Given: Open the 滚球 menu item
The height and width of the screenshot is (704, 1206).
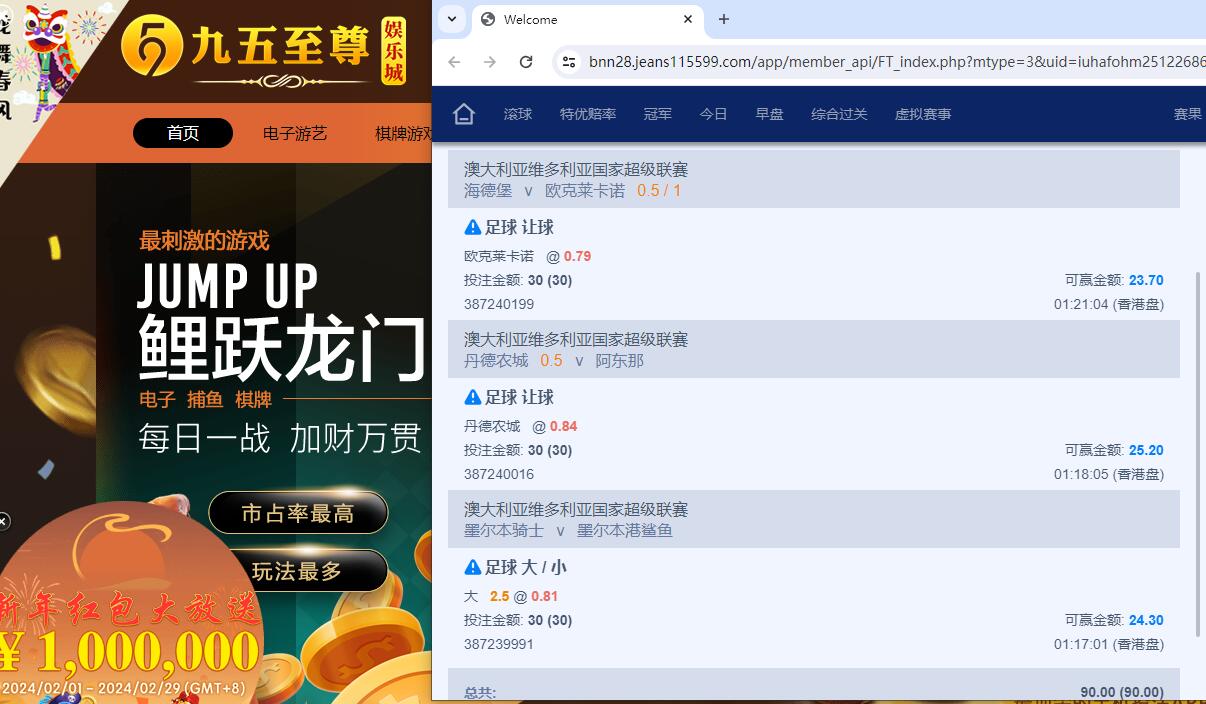Looking at the screenshot, I should [518, 114].
